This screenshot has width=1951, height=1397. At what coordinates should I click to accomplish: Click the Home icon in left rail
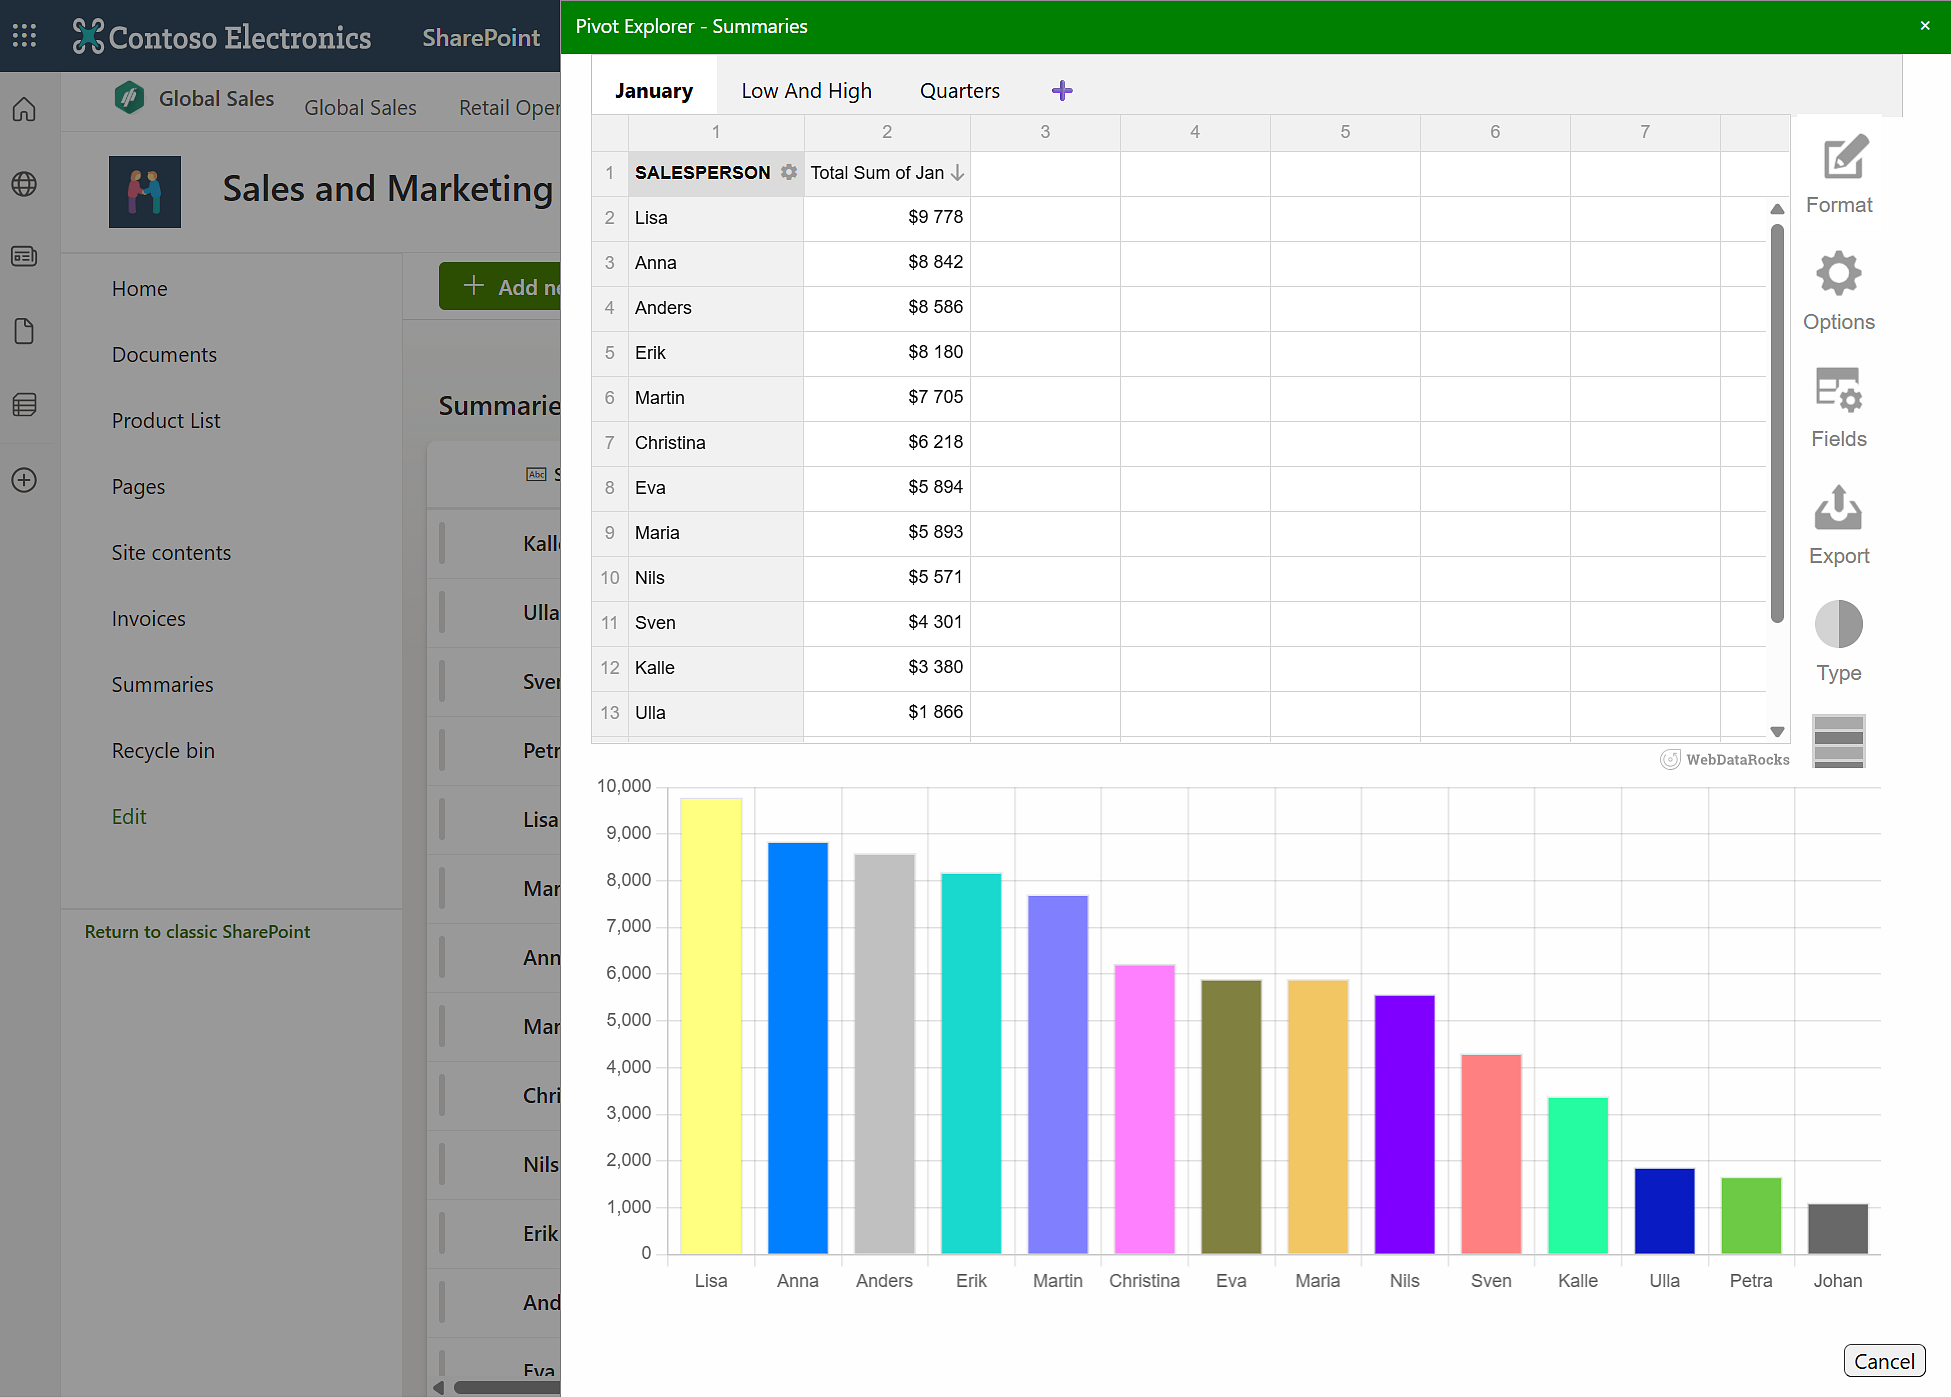pyautogui.click(x=24, y=110)
